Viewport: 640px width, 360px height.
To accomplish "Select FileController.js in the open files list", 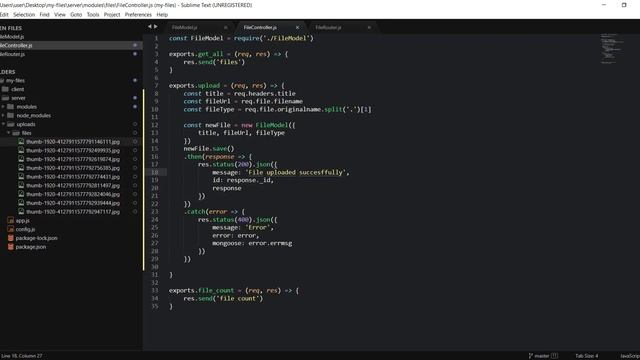I will (71, 45).
